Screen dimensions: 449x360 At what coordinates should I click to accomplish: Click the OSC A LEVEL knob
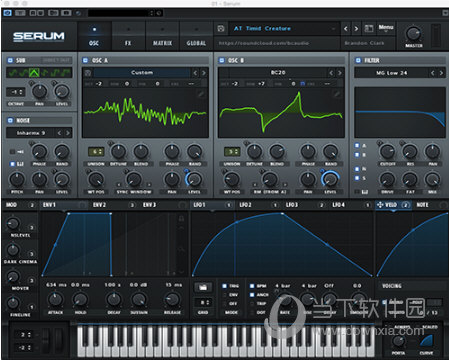point(194,179)
